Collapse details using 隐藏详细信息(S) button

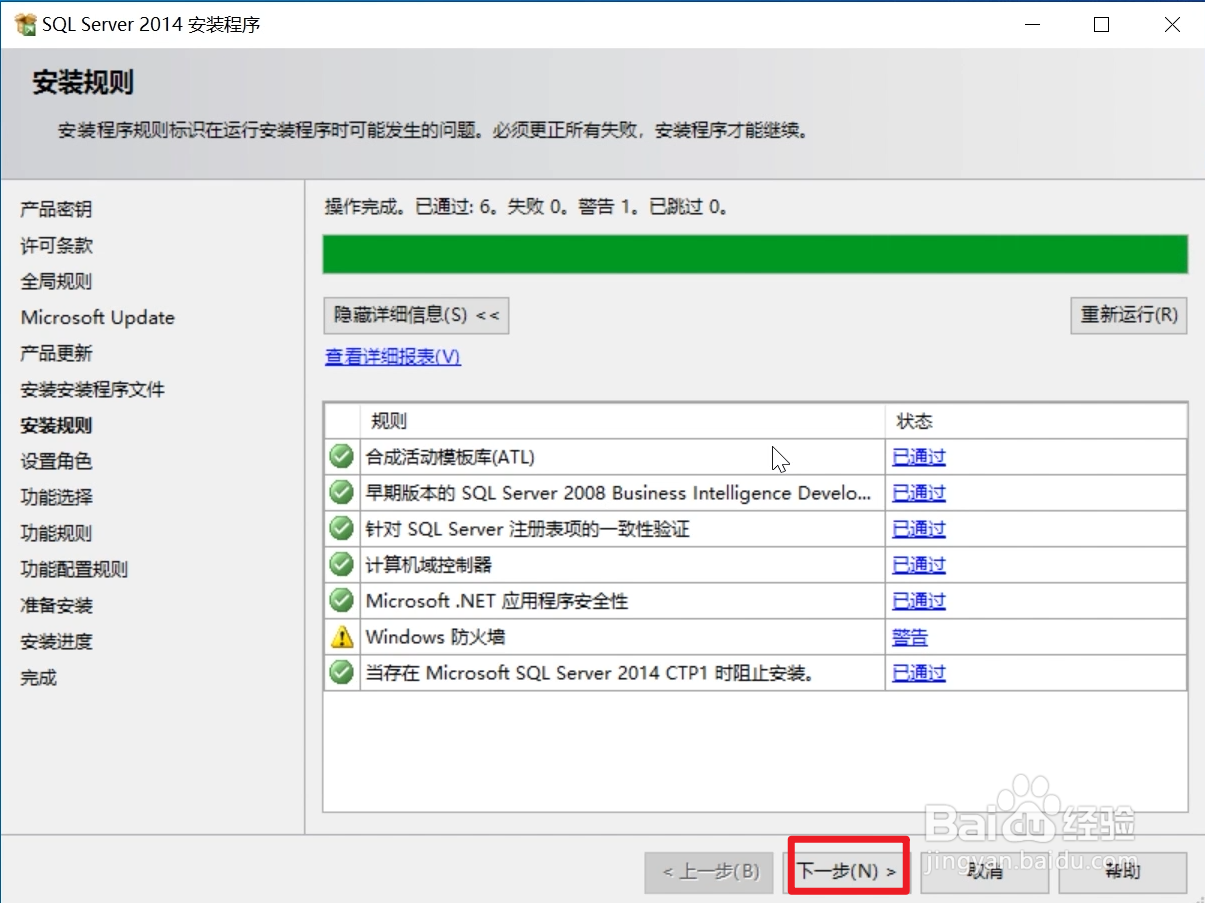point(415,315)
